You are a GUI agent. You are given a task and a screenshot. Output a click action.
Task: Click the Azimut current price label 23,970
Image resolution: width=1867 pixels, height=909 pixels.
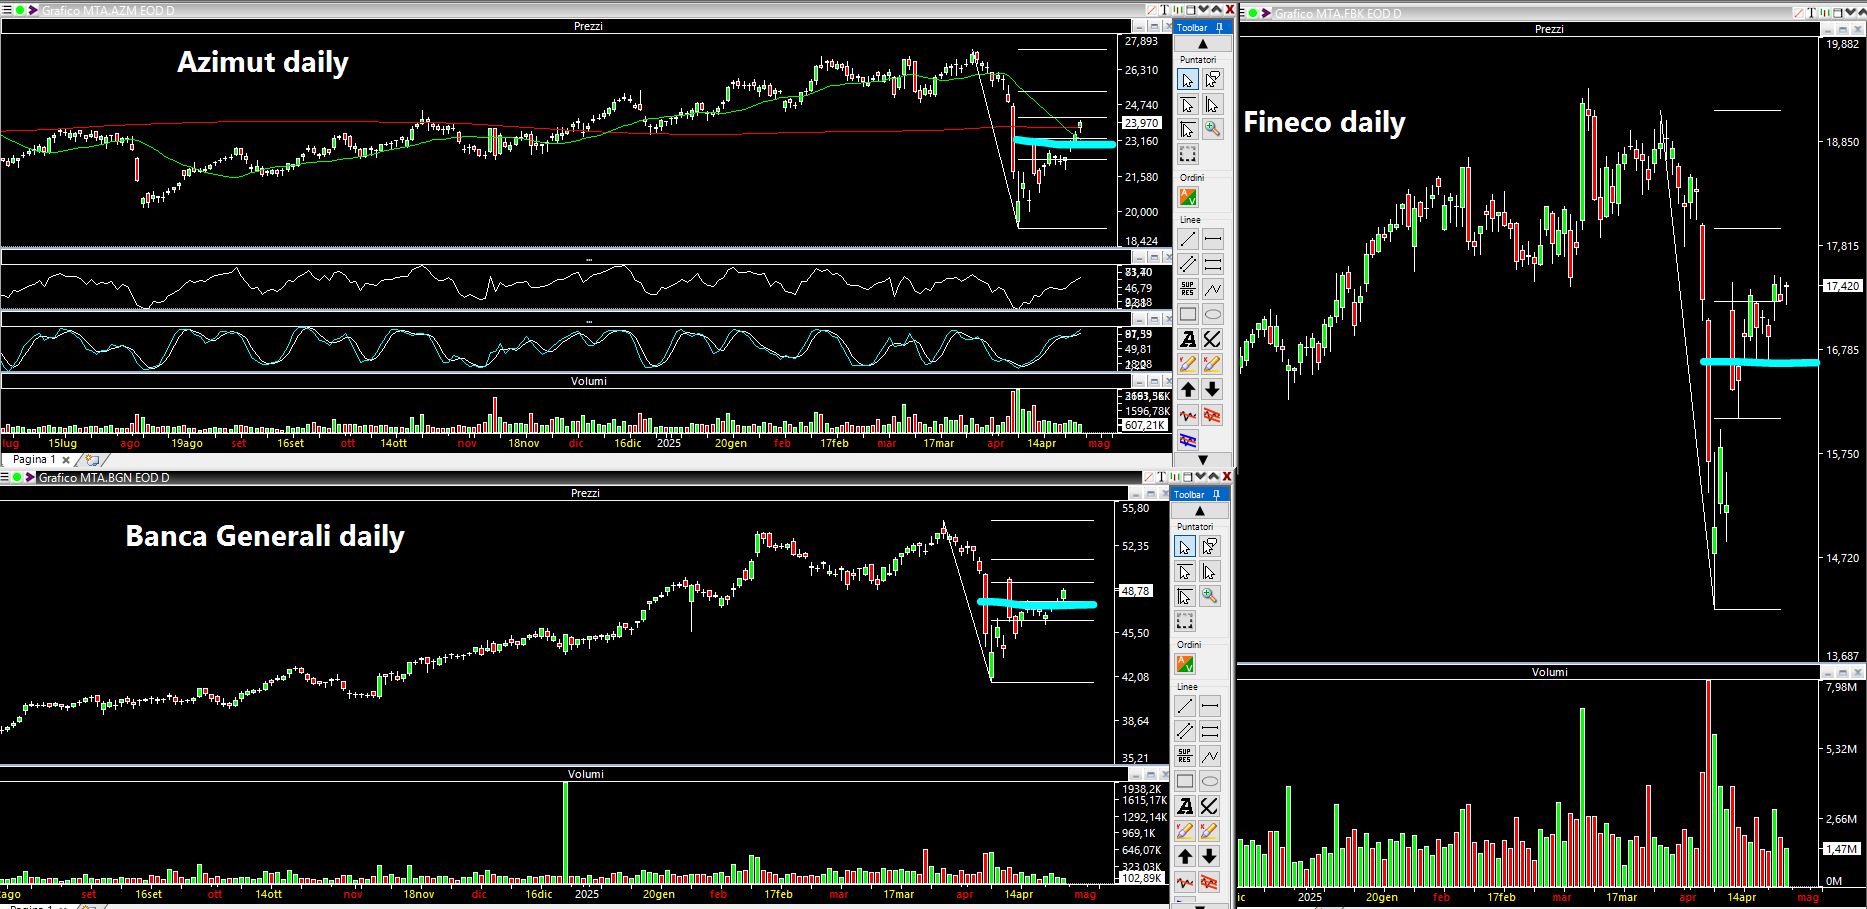point(1141,123)
